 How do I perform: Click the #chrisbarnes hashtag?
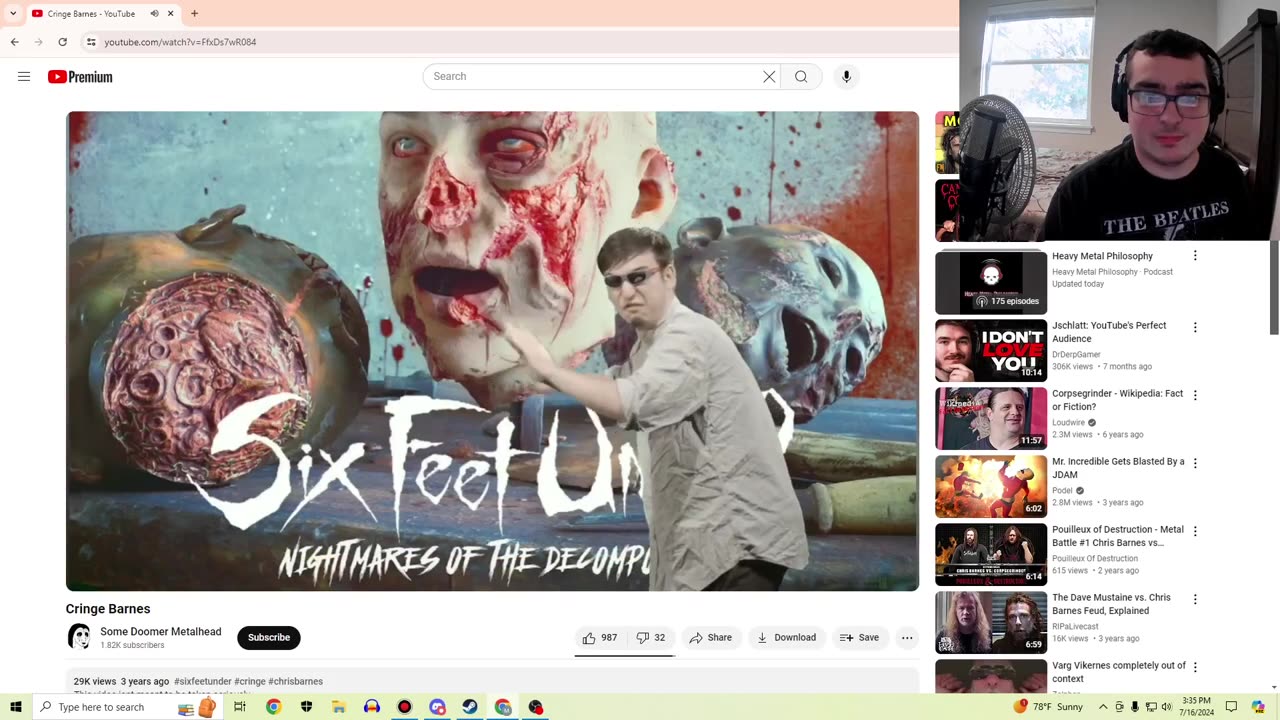click(x=296, y=682)
